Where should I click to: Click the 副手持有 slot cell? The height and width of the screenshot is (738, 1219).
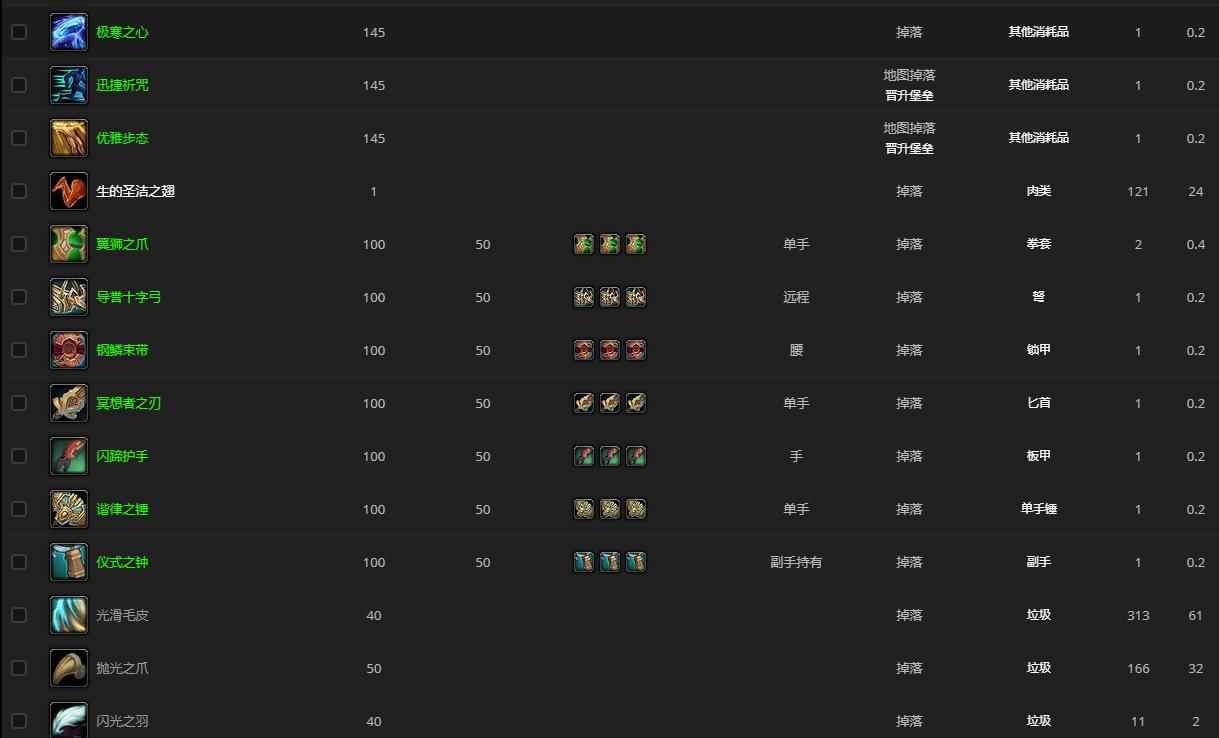pyautogui.click(x=796, y=562)
